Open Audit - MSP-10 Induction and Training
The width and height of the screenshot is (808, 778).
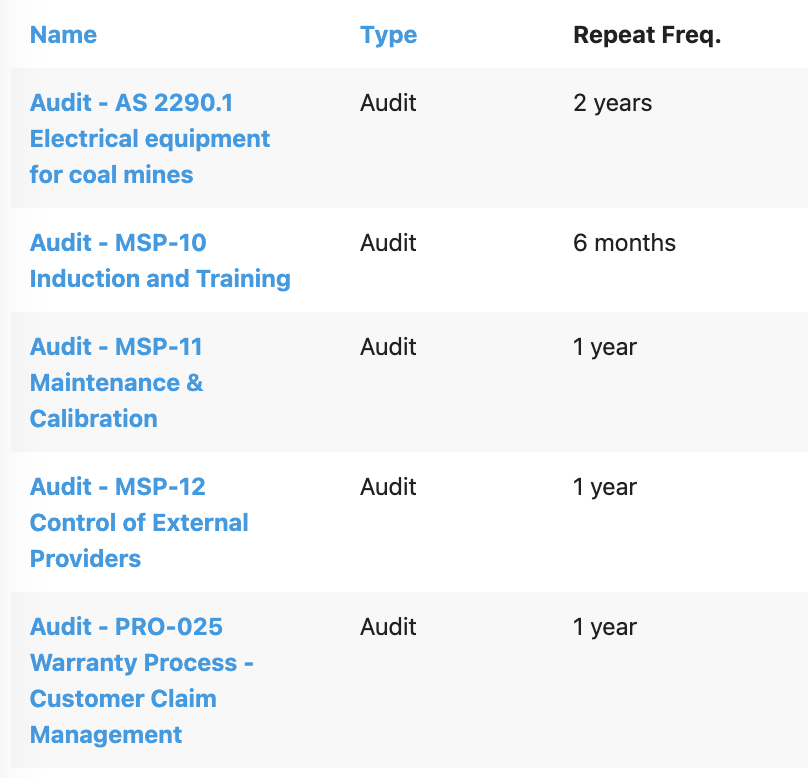pyautogui.click(x=160, y=261)
